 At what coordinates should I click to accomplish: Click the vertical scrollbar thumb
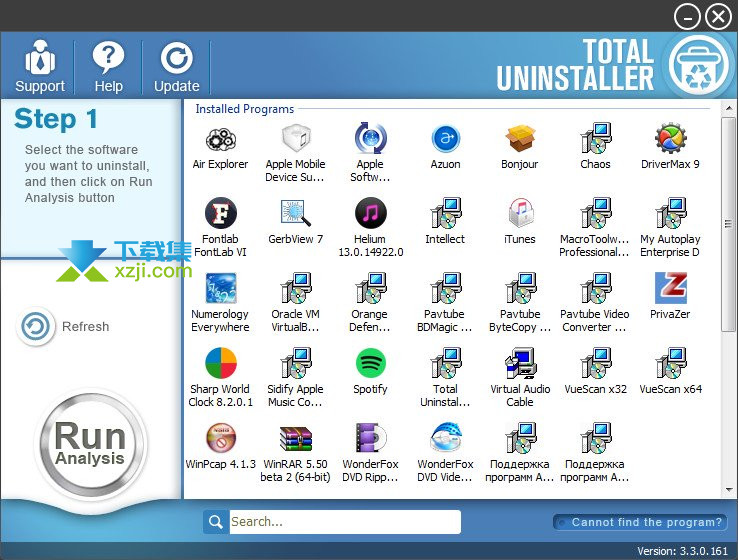pos(729,224)
